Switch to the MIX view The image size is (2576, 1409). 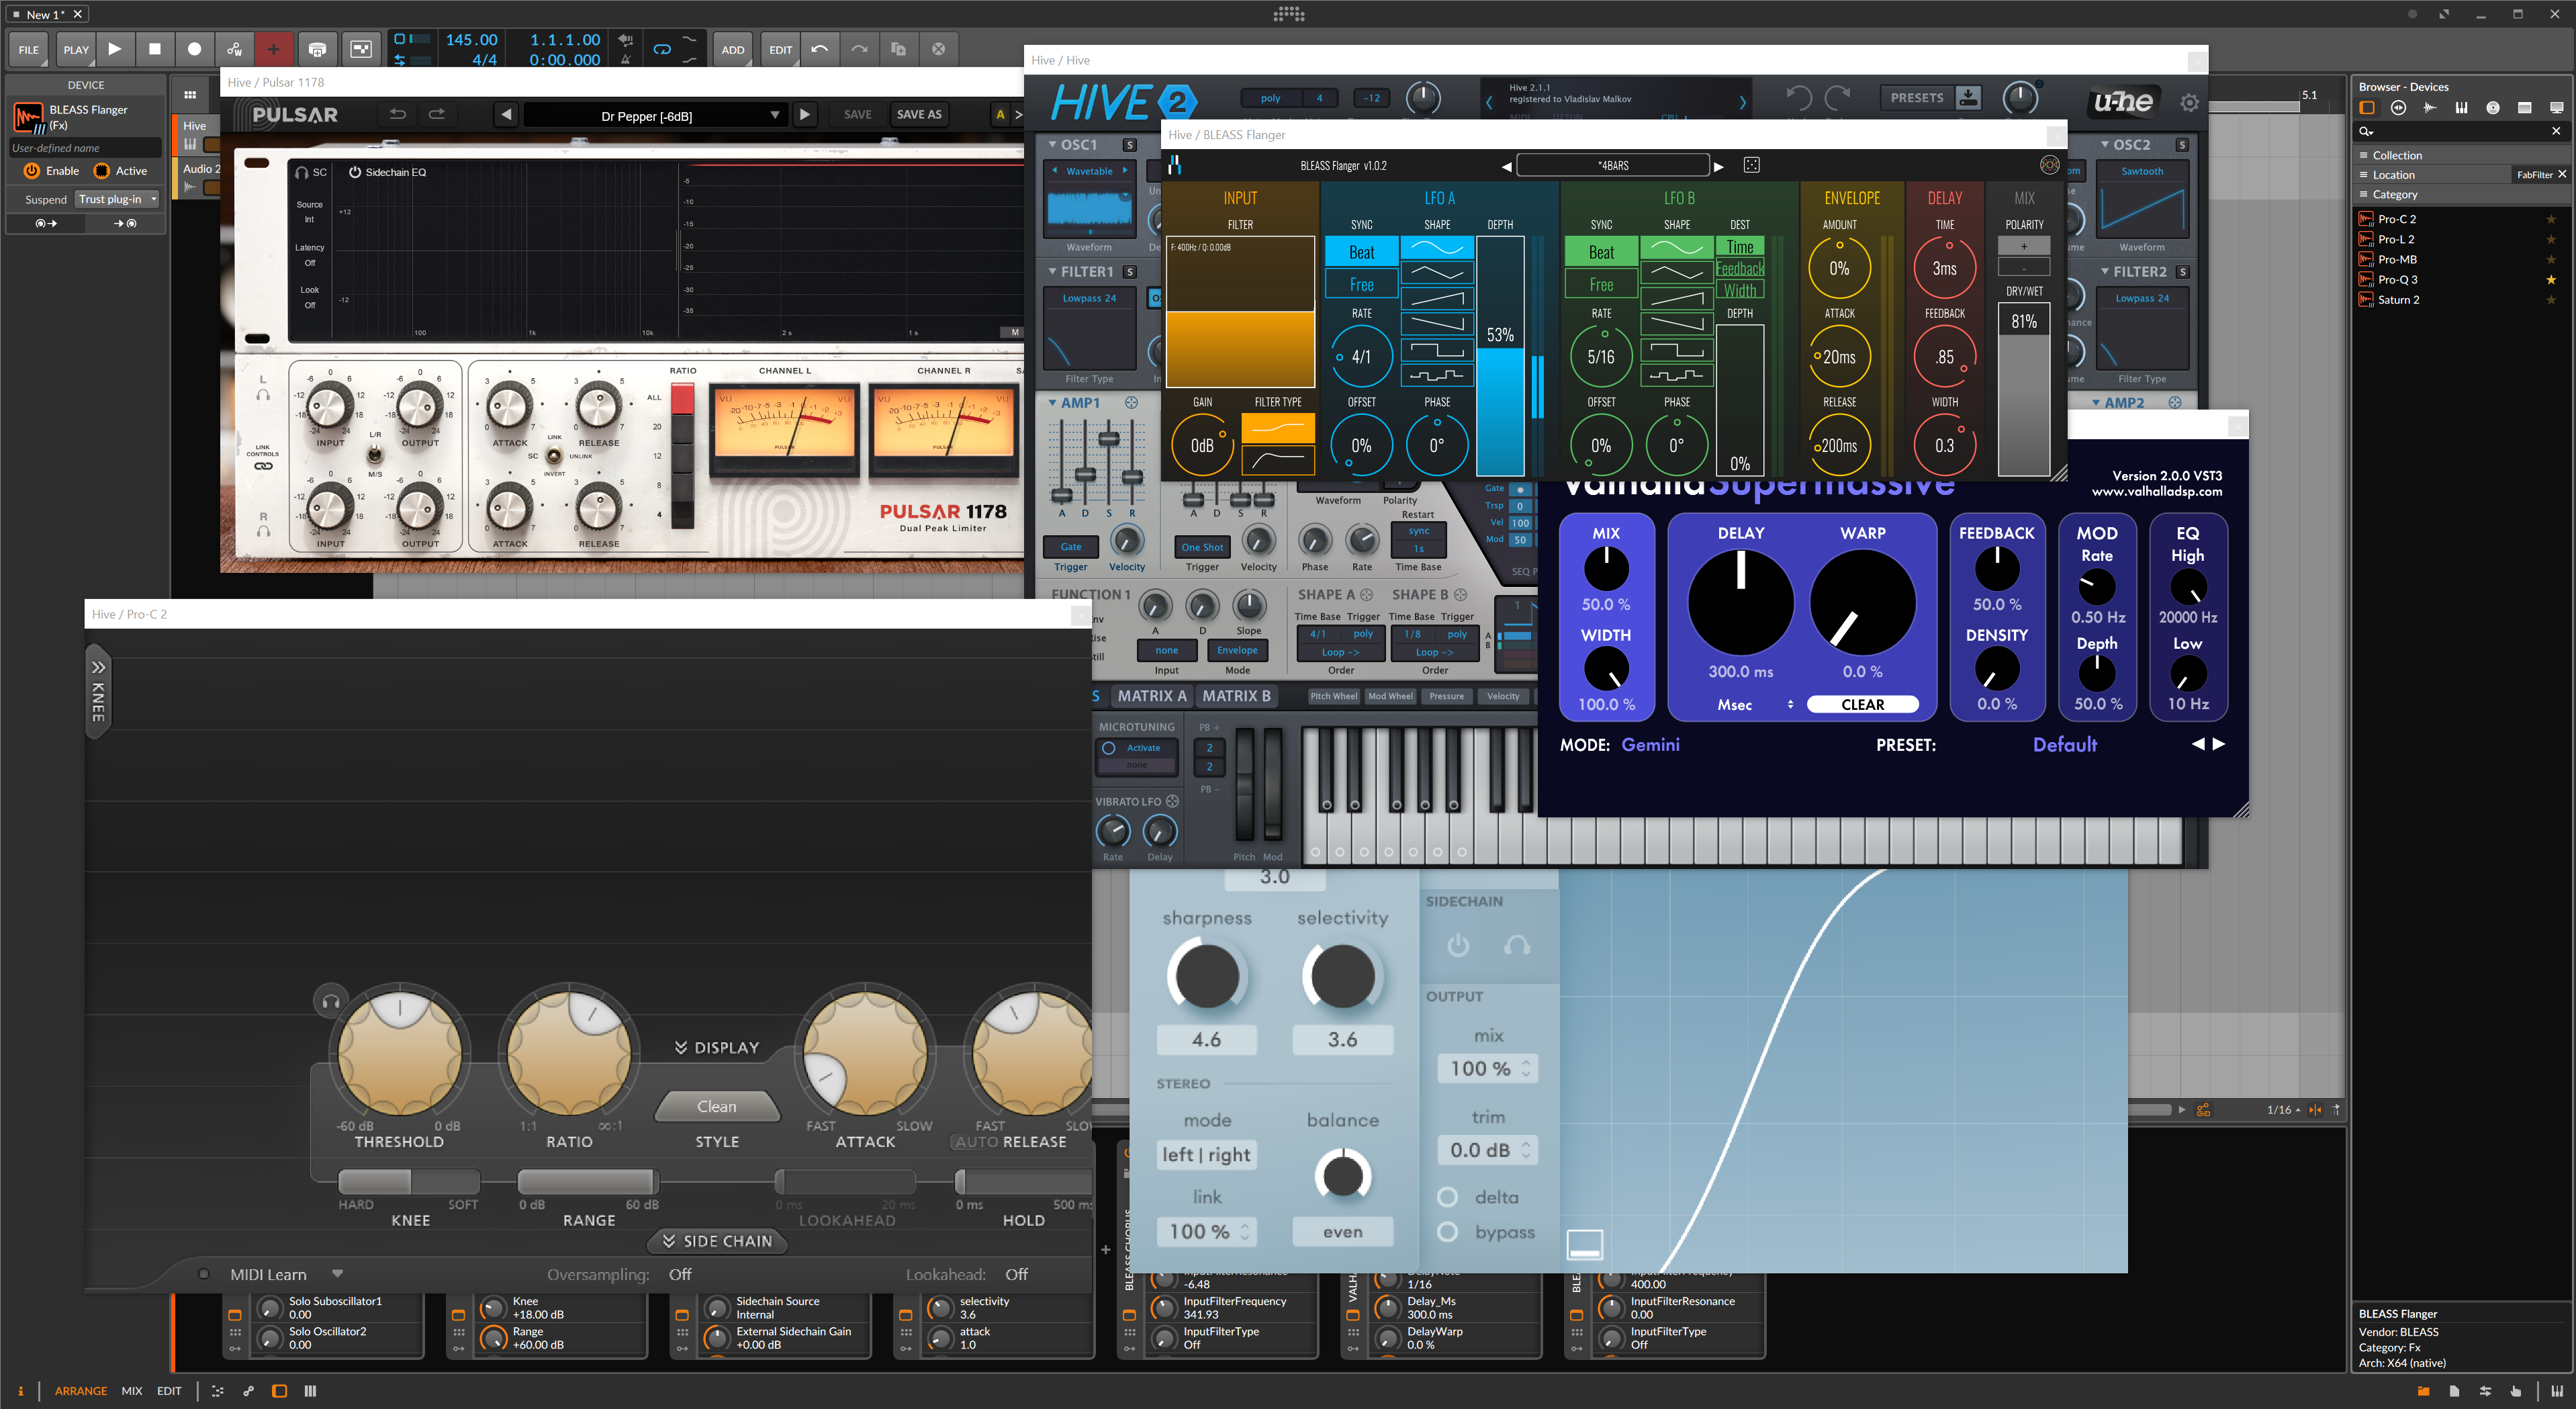pos(132,1391)
